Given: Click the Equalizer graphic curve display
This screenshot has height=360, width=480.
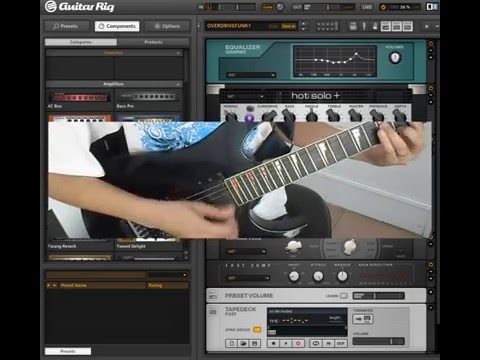Looking at the screenshot, I should pyautogui.click(x=335, y=62).
